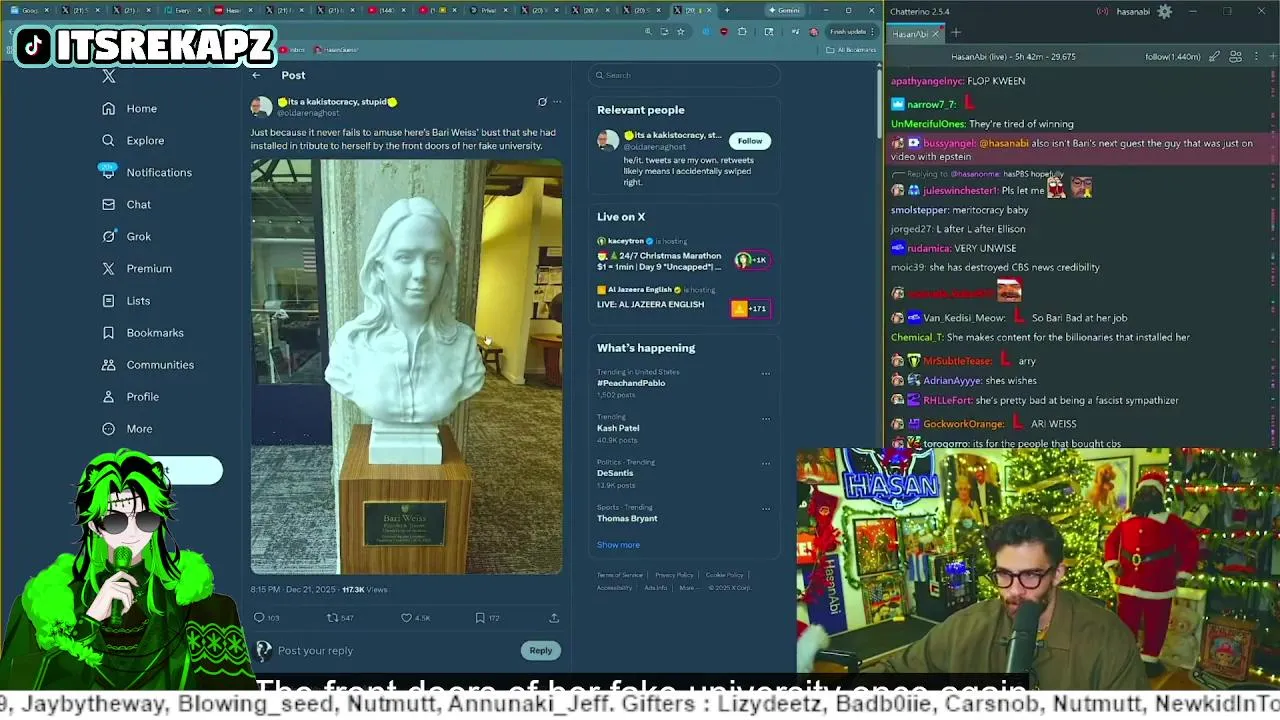
Task: Open Grok in X sidebar
Action: point(127,236)
